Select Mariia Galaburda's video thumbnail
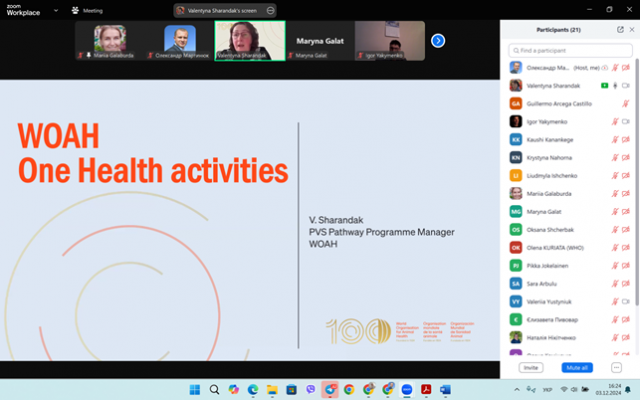 pos(109,41)
